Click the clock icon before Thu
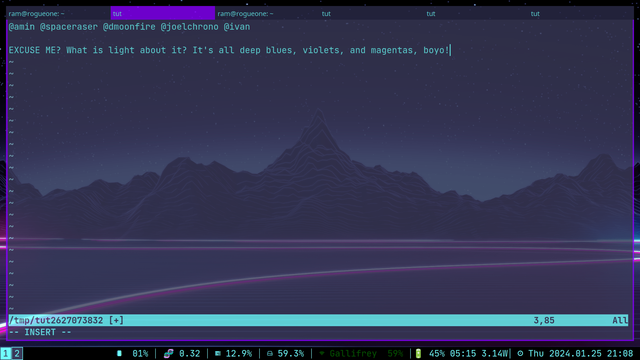Viewport: 640px width, 360px height. (520, 353)
